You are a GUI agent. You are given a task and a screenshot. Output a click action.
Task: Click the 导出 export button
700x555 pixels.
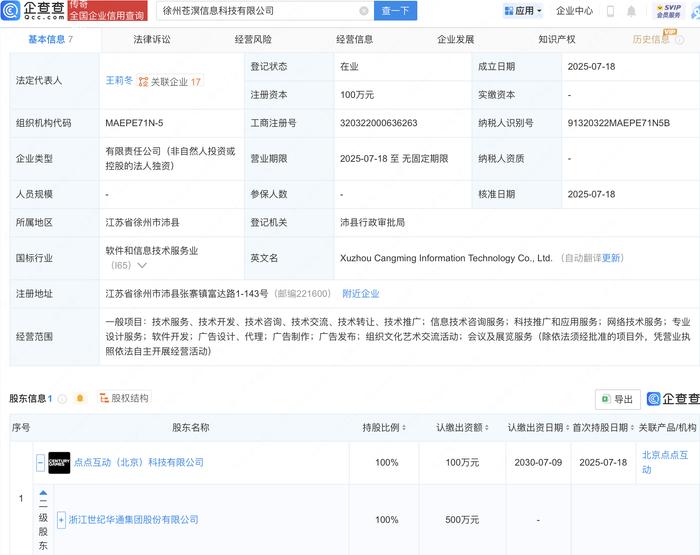point(618,399)
